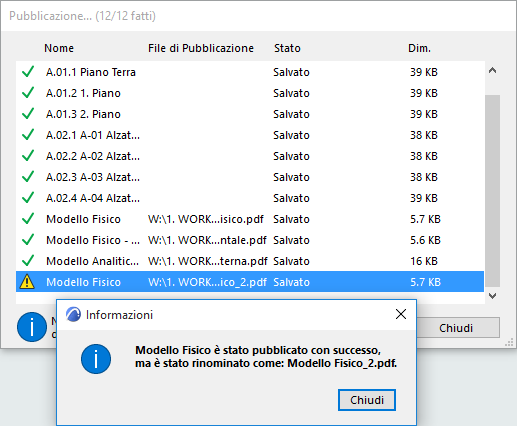Click the Informazioni message text
The height and width of the screenshot is (426, 517).
click(266, 356)
